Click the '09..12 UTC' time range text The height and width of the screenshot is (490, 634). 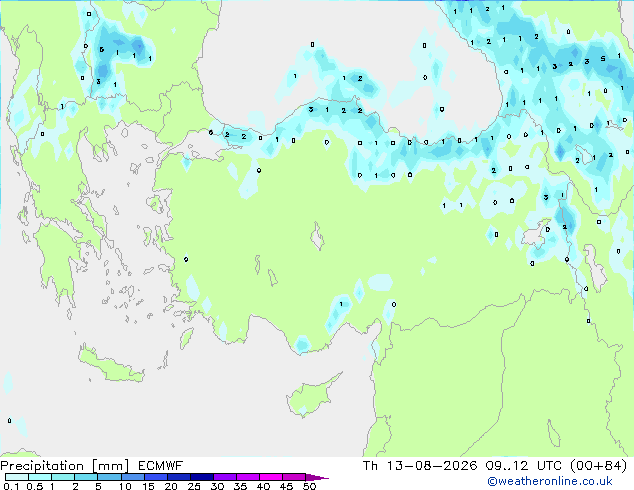(x=524, y=466)
